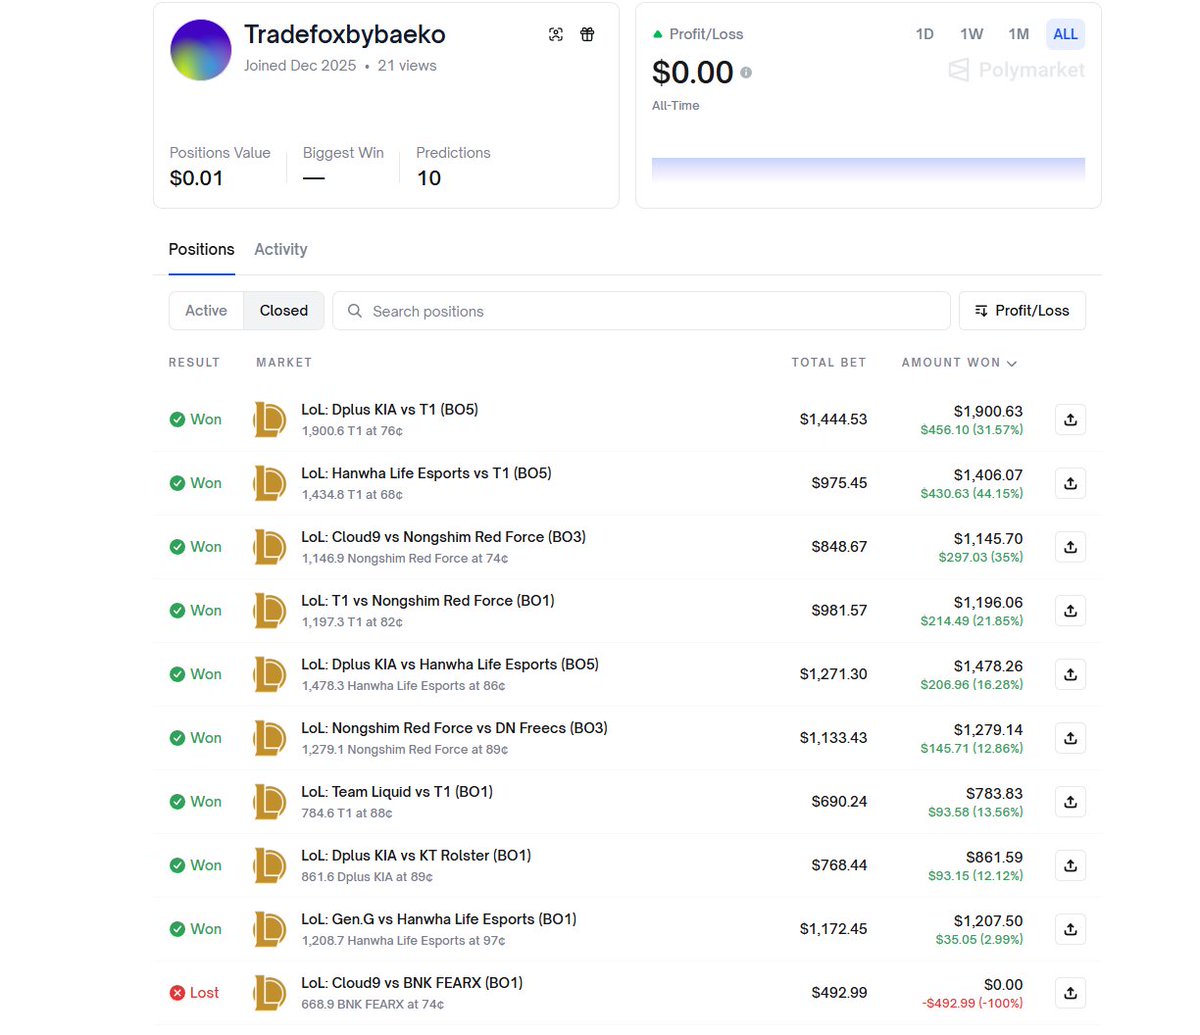Click the gift icon beside the username

587,34
